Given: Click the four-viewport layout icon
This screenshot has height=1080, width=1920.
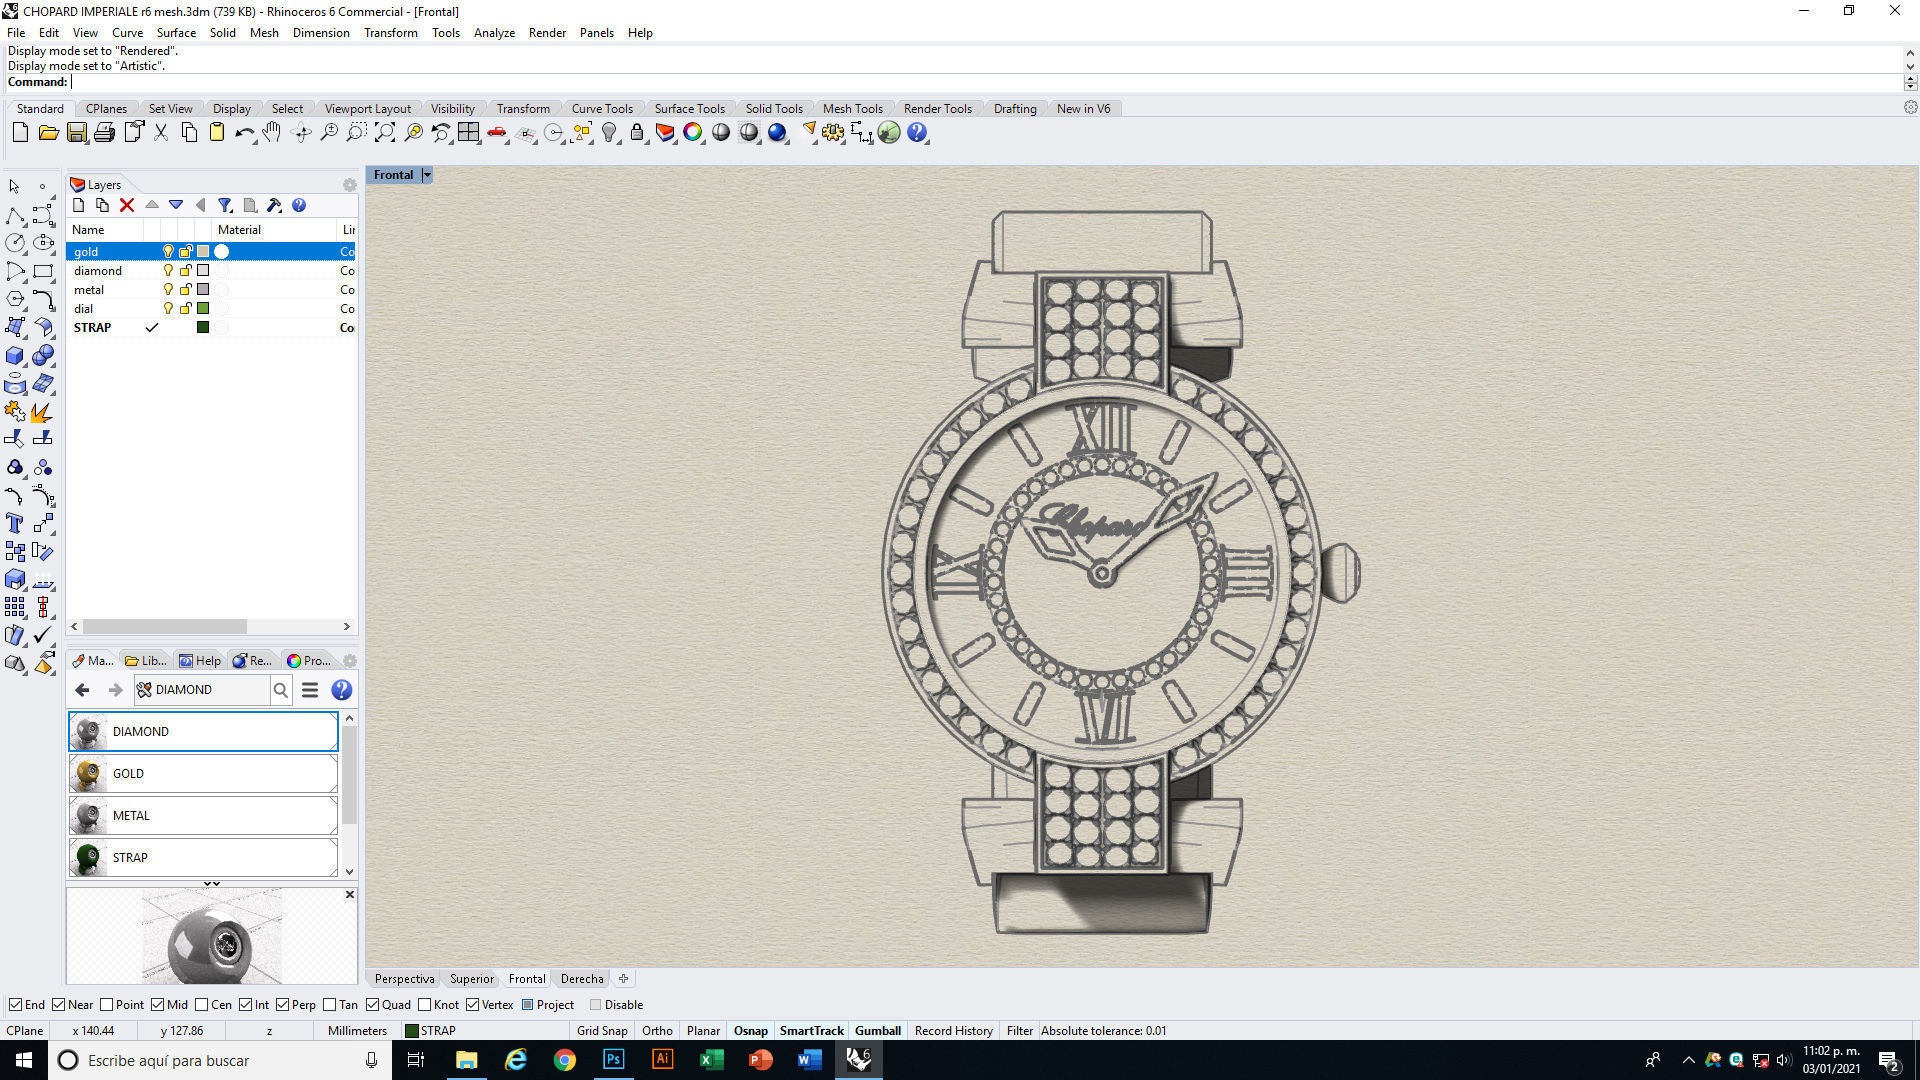Looking at the screenshot, I should click(469, 132).
